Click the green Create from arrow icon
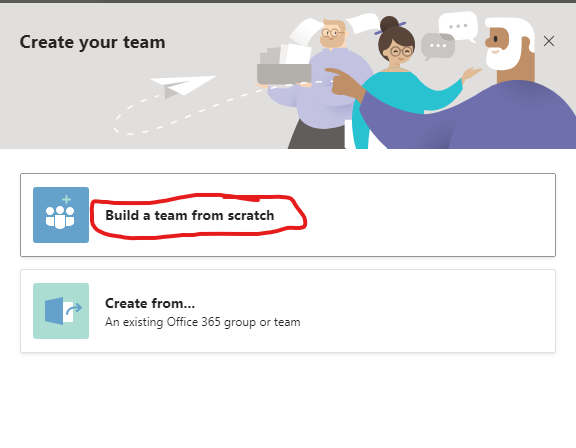The height and width of the screenshot is (448, 576). (61, 311)
